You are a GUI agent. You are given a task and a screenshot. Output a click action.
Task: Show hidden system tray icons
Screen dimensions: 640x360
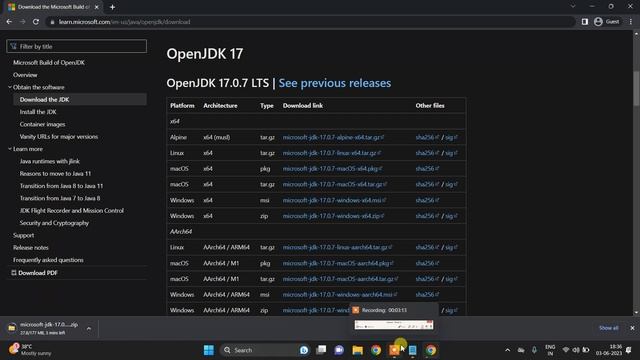click(x=507, y=350)
